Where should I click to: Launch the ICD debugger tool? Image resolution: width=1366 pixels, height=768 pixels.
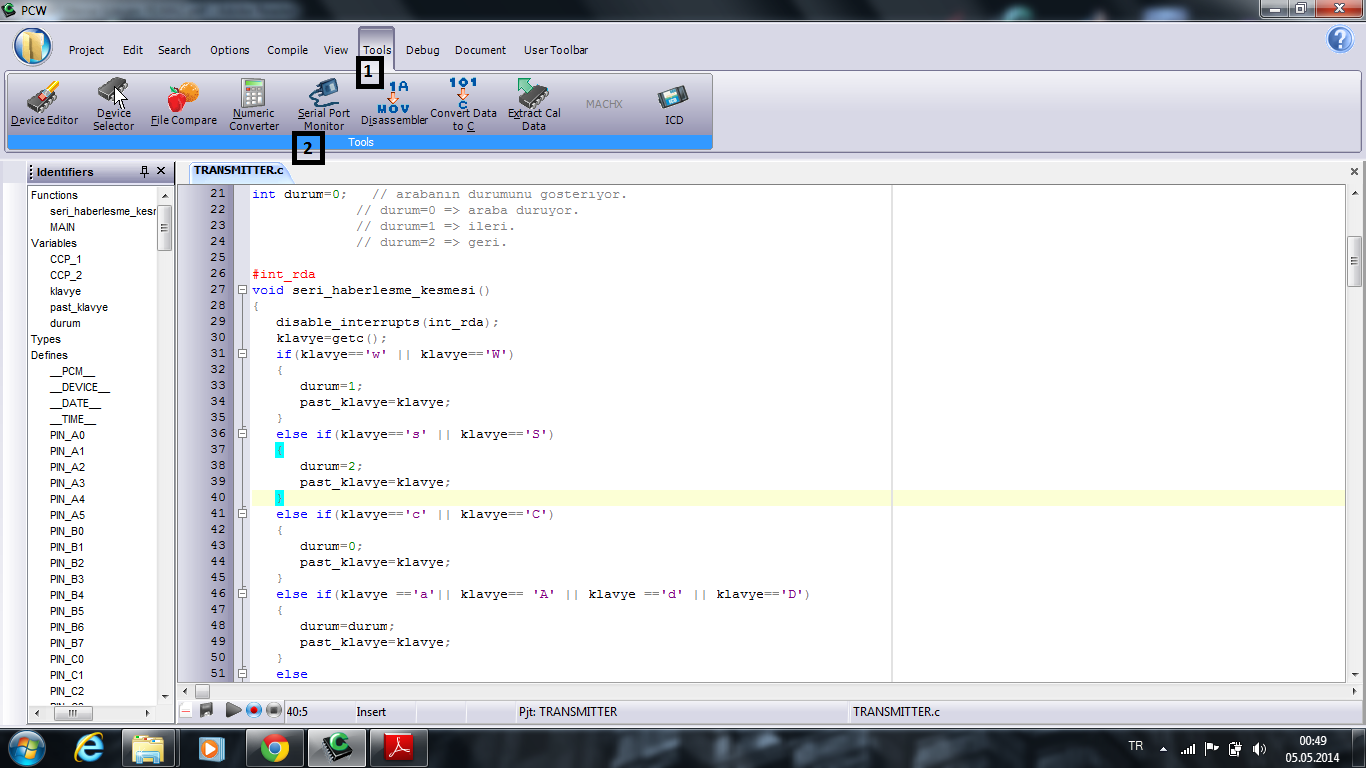(x=674, y=104)
